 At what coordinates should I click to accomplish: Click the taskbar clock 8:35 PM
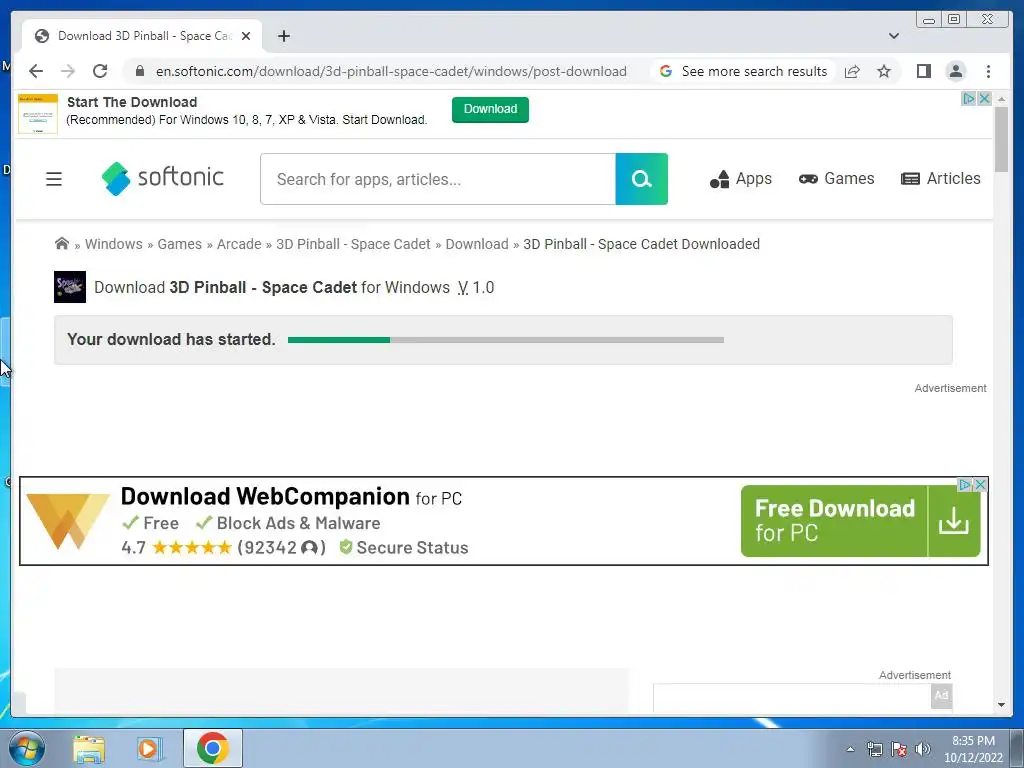pos(973,748)
